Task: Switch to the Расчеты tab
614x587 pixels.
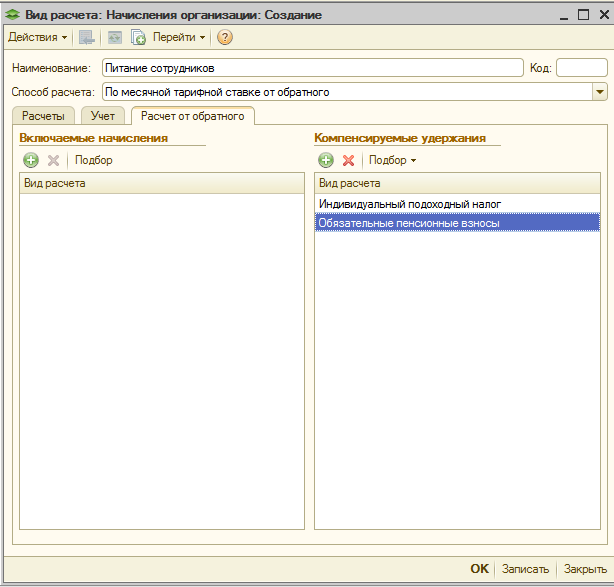Action: point(43,116)
